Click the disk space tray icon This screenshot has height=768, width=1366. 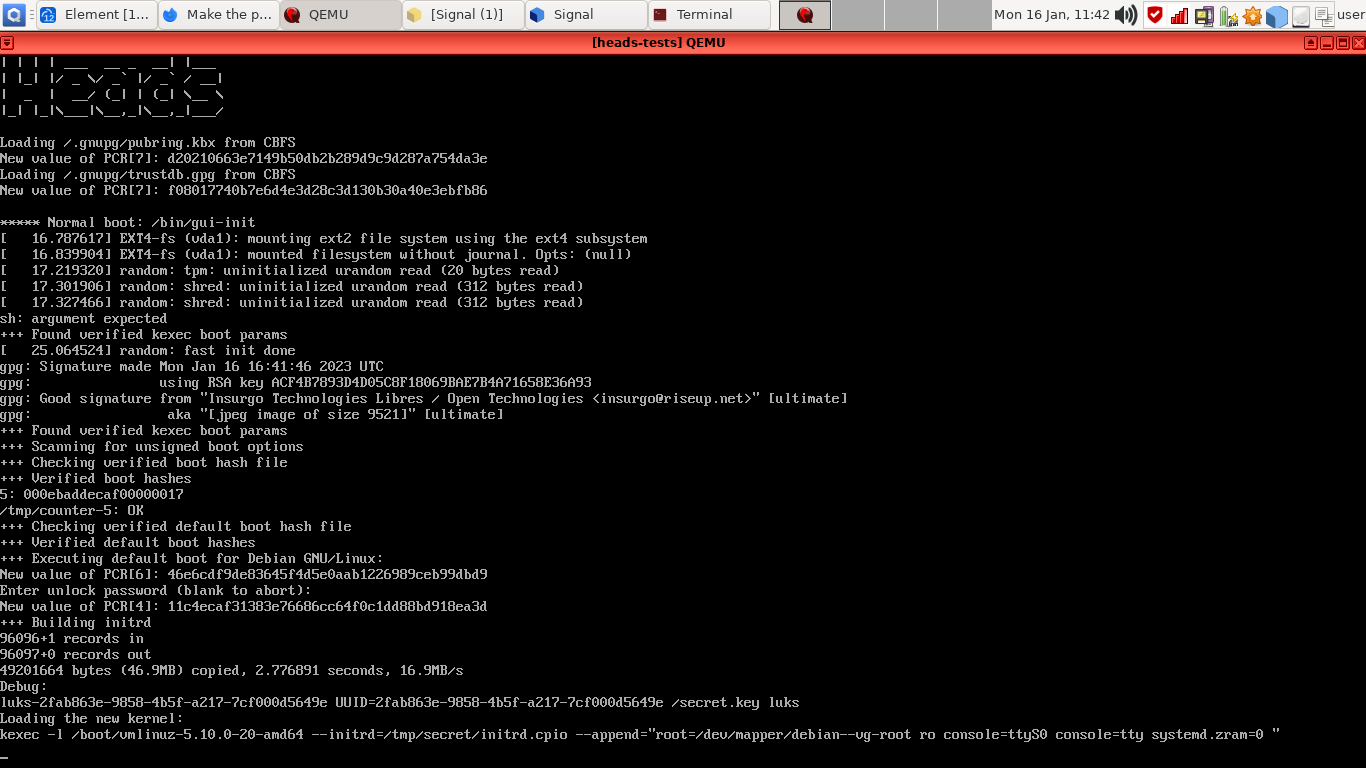pos(1301,16)
